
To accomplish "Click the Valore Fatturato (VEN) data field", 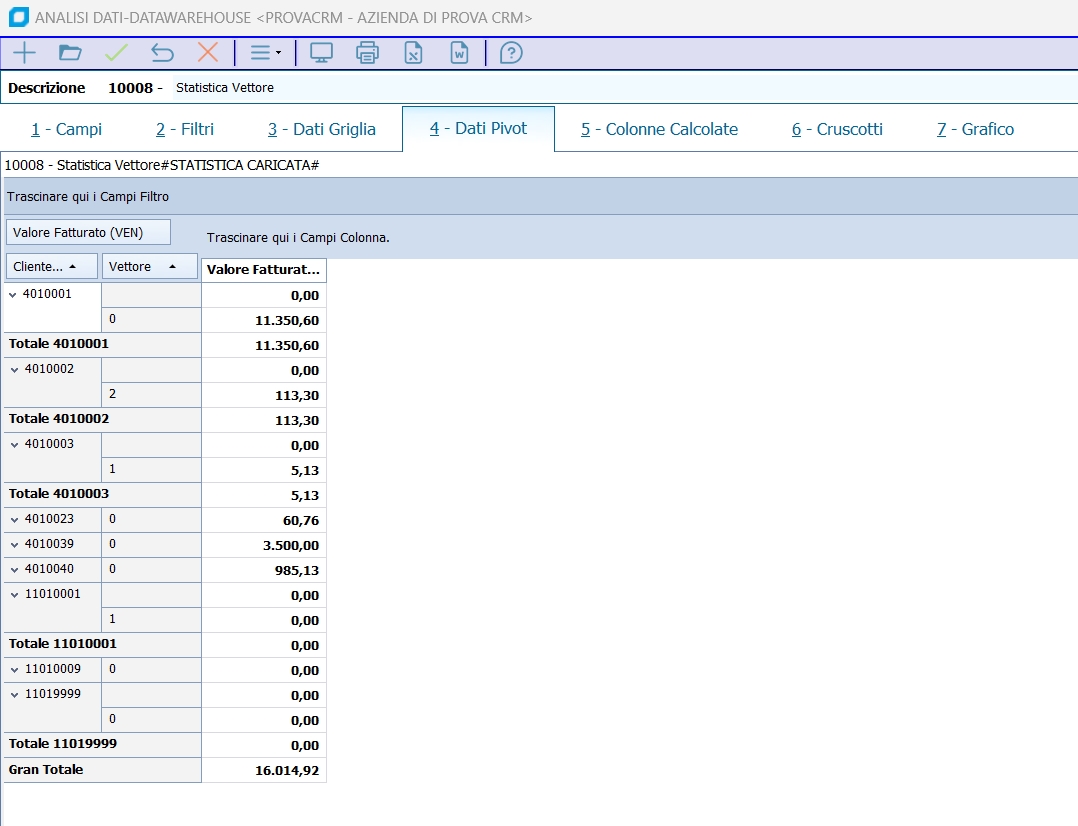I will tap(88, 233).
